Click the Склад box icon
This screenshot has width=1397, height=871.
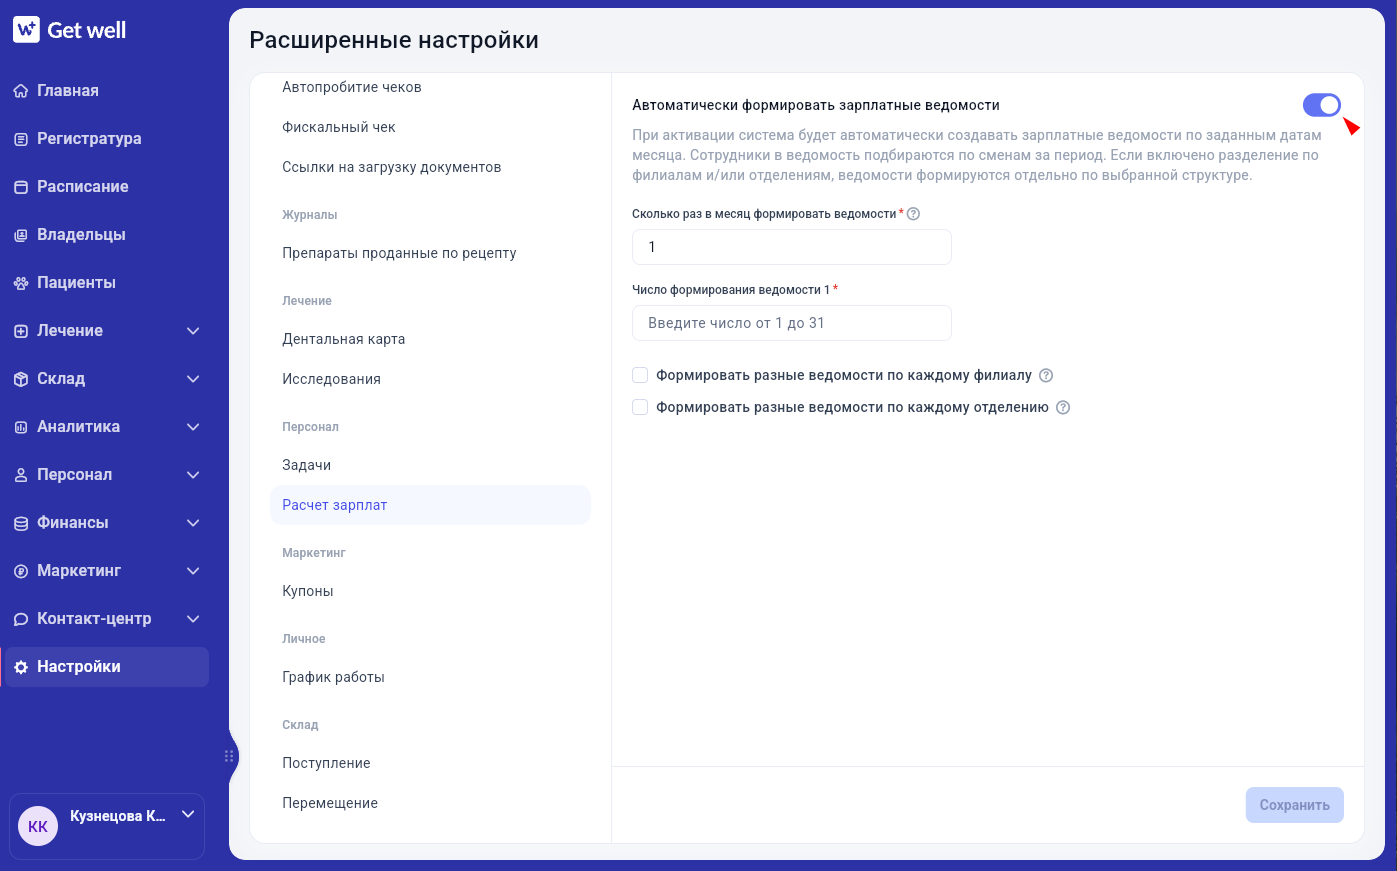click(x=21, y=379)
